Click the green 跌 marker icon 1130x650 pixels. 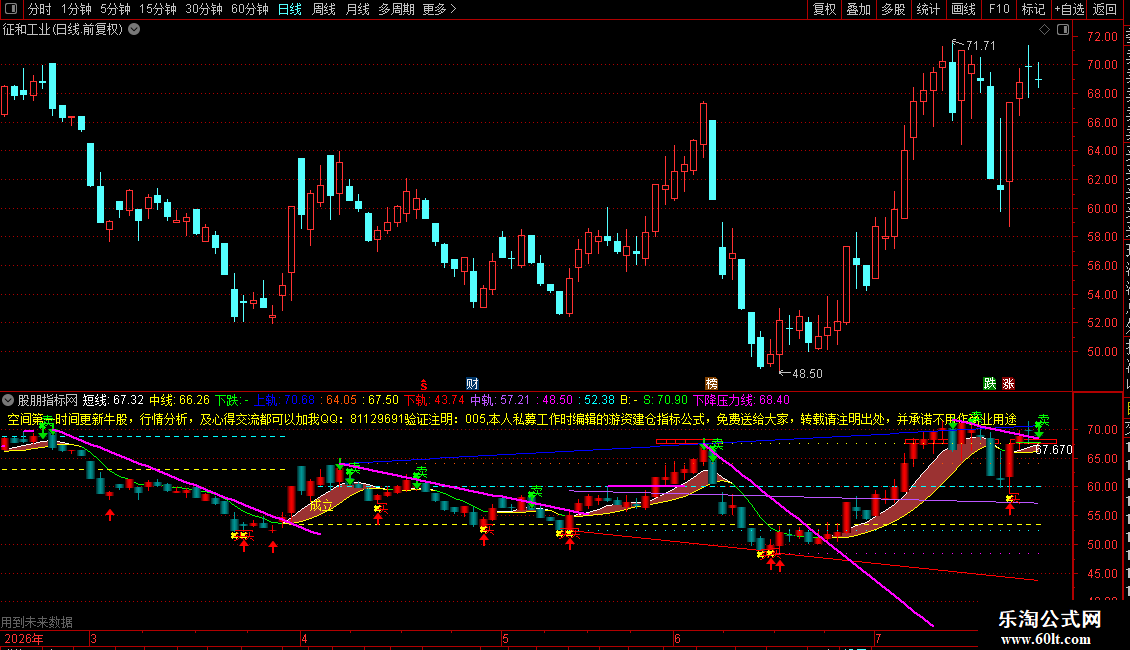(990, 383)
